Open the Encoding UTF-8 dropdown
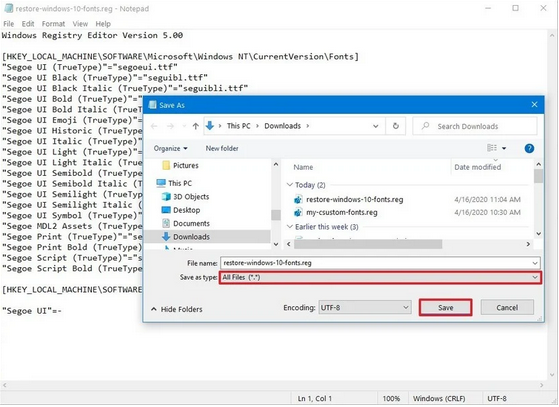The image size is (559, 407). click(x=365, y=308)
